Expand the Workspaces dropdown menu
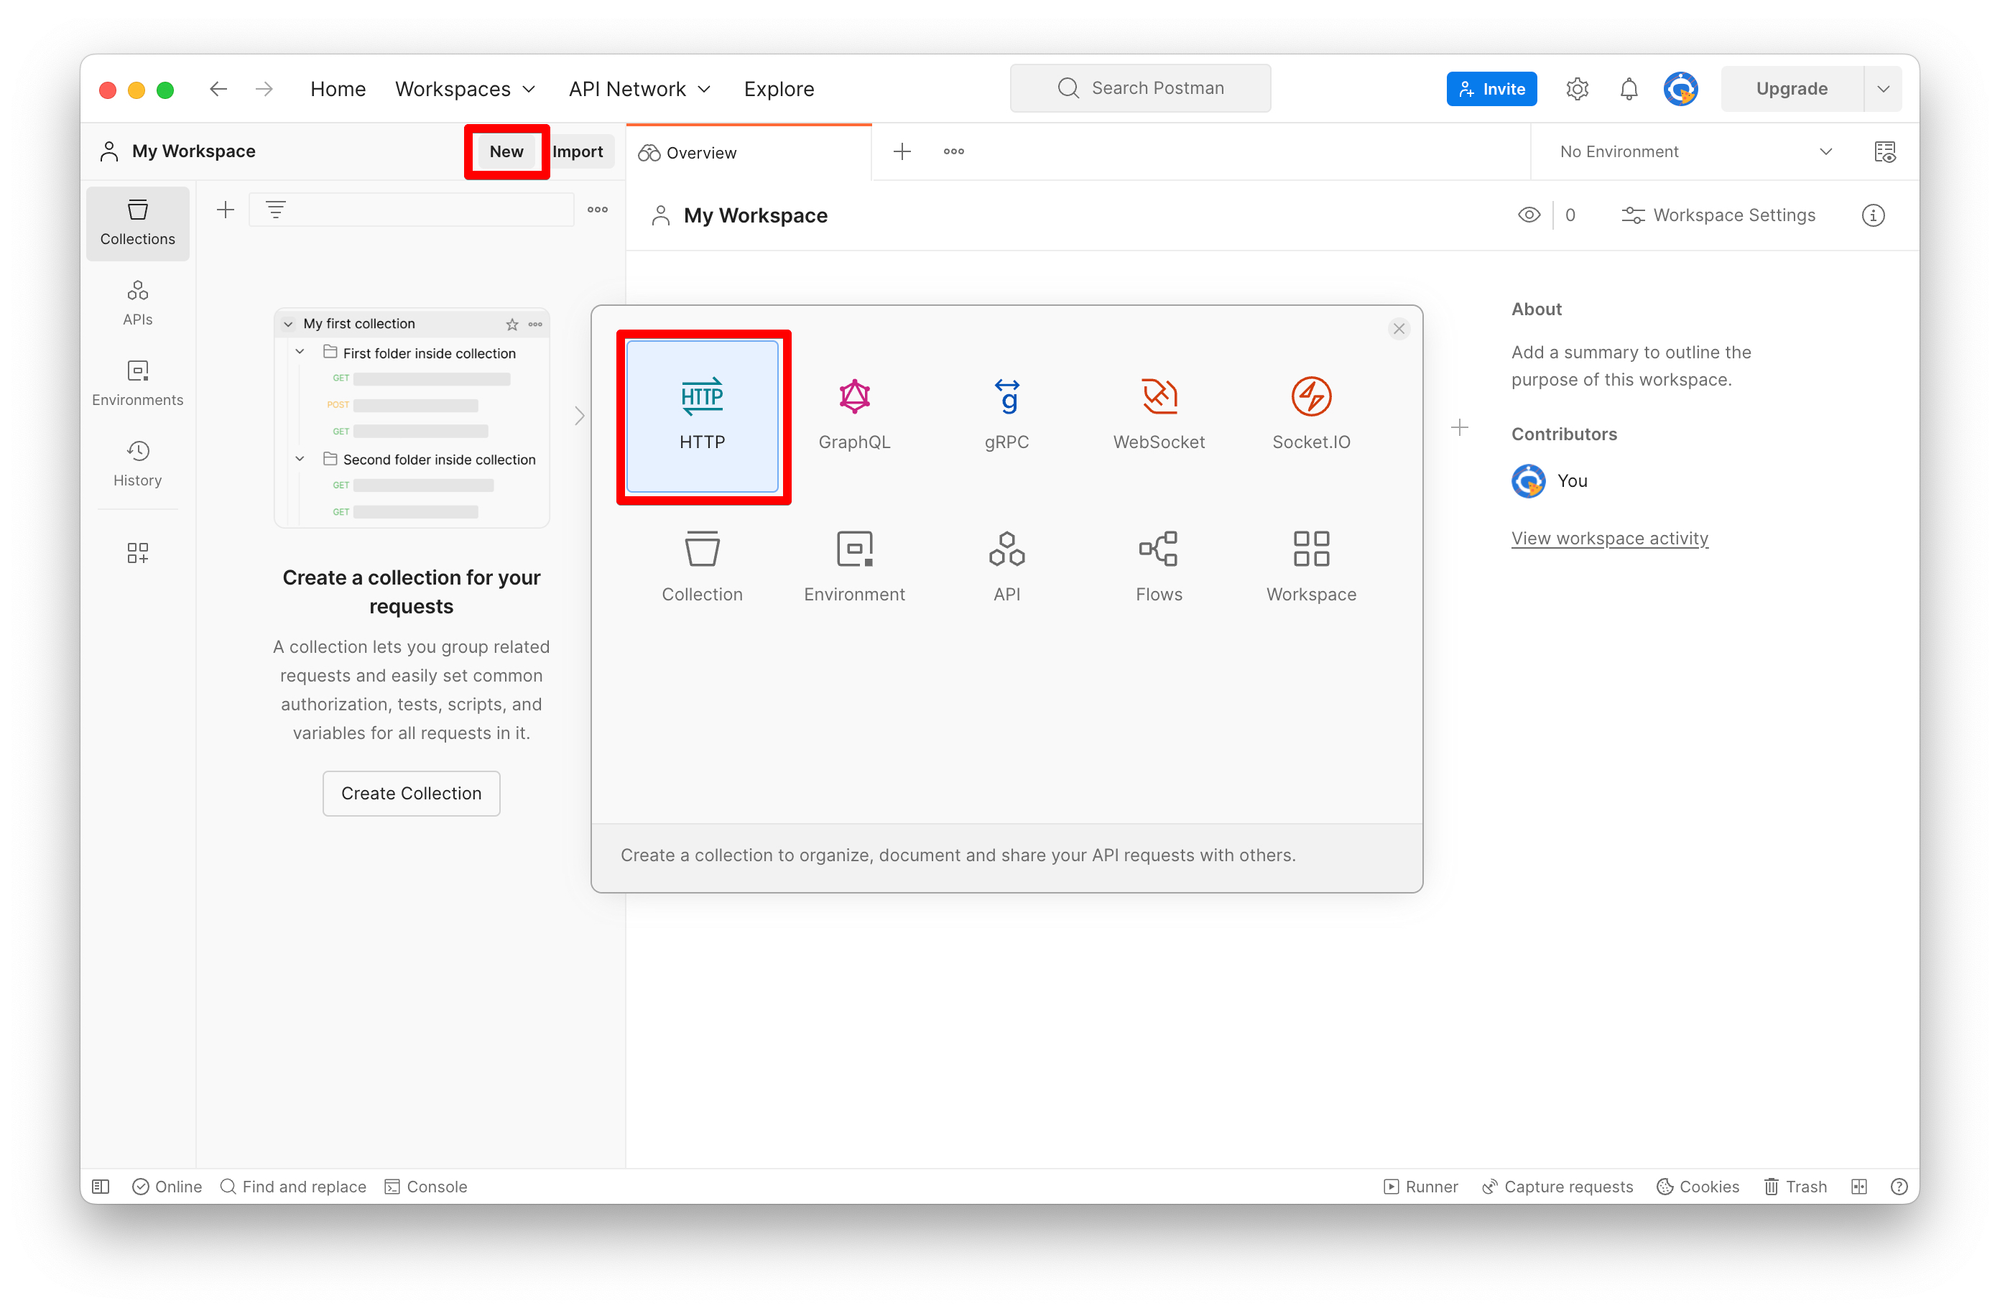The image size is (2000, 1310). click(465, 89)
